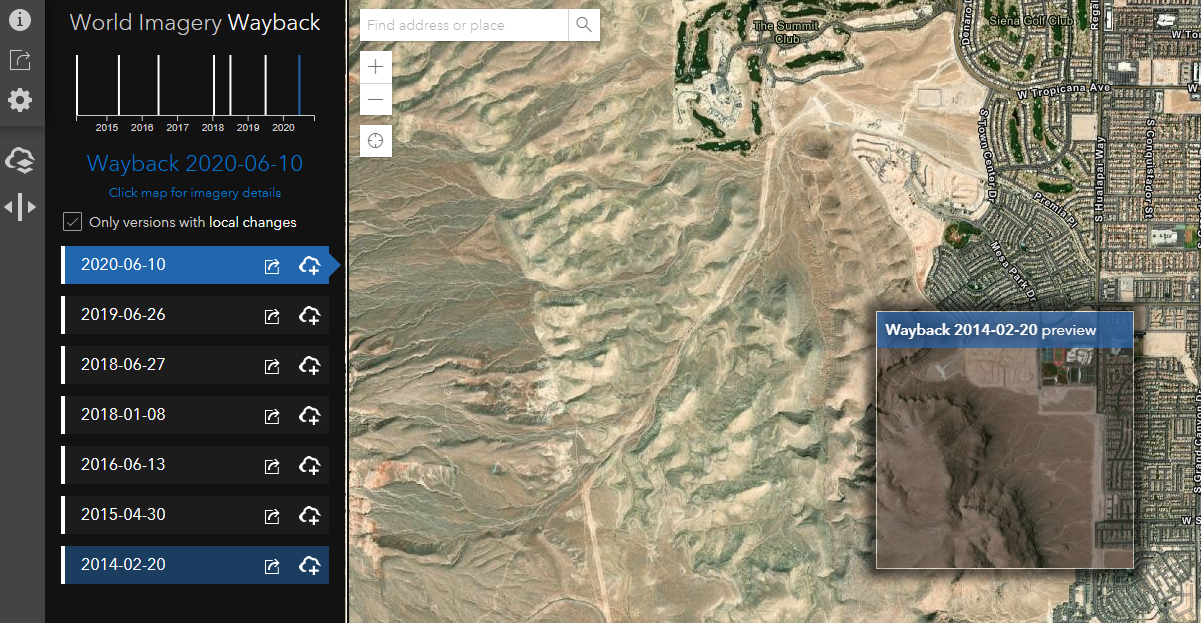Zoom in with the plus button
The width and height of the screenshot is (1201, 623).
point(375,67)
